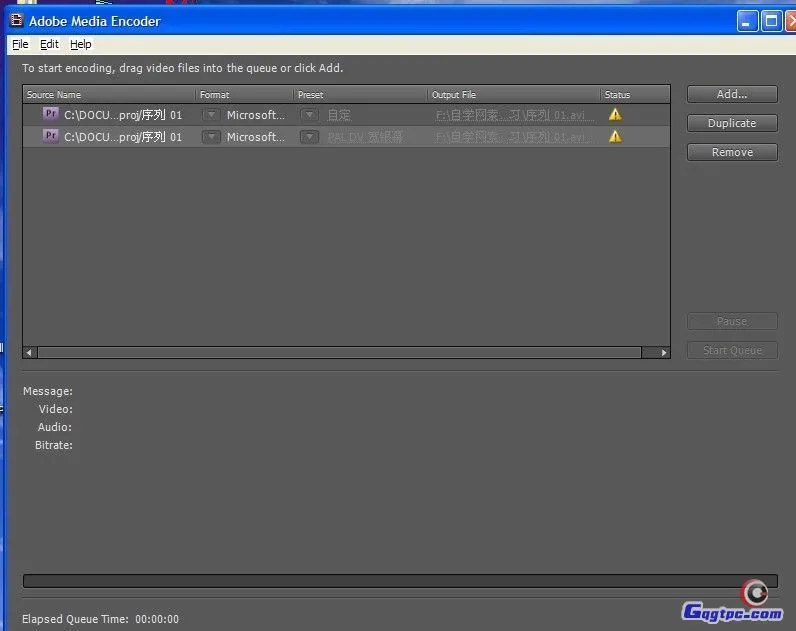796x631 pixels.
Task: Click the Add... button
Action: point(732,94)
